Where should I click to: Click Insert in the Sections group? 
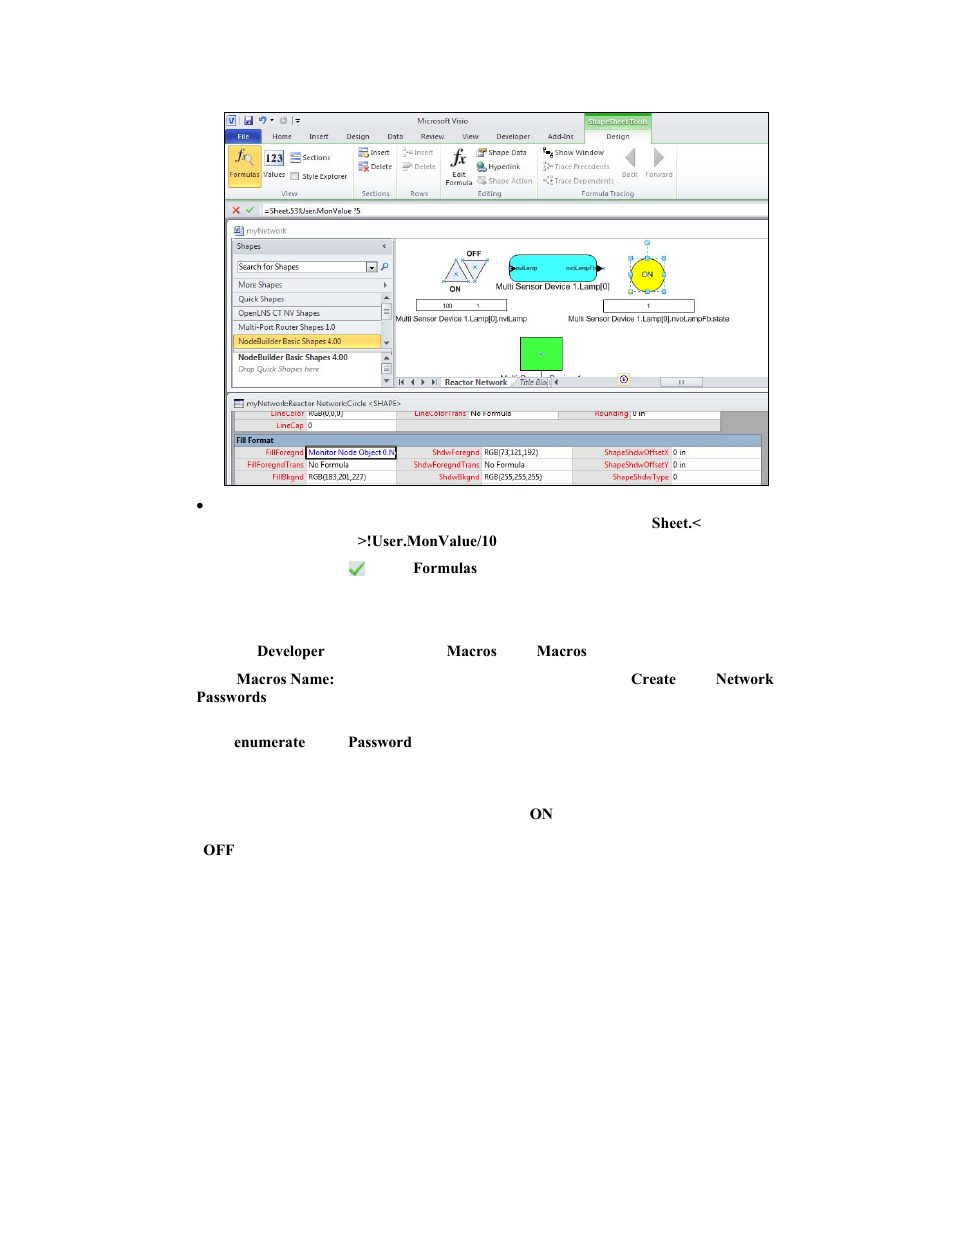point(375,153)
